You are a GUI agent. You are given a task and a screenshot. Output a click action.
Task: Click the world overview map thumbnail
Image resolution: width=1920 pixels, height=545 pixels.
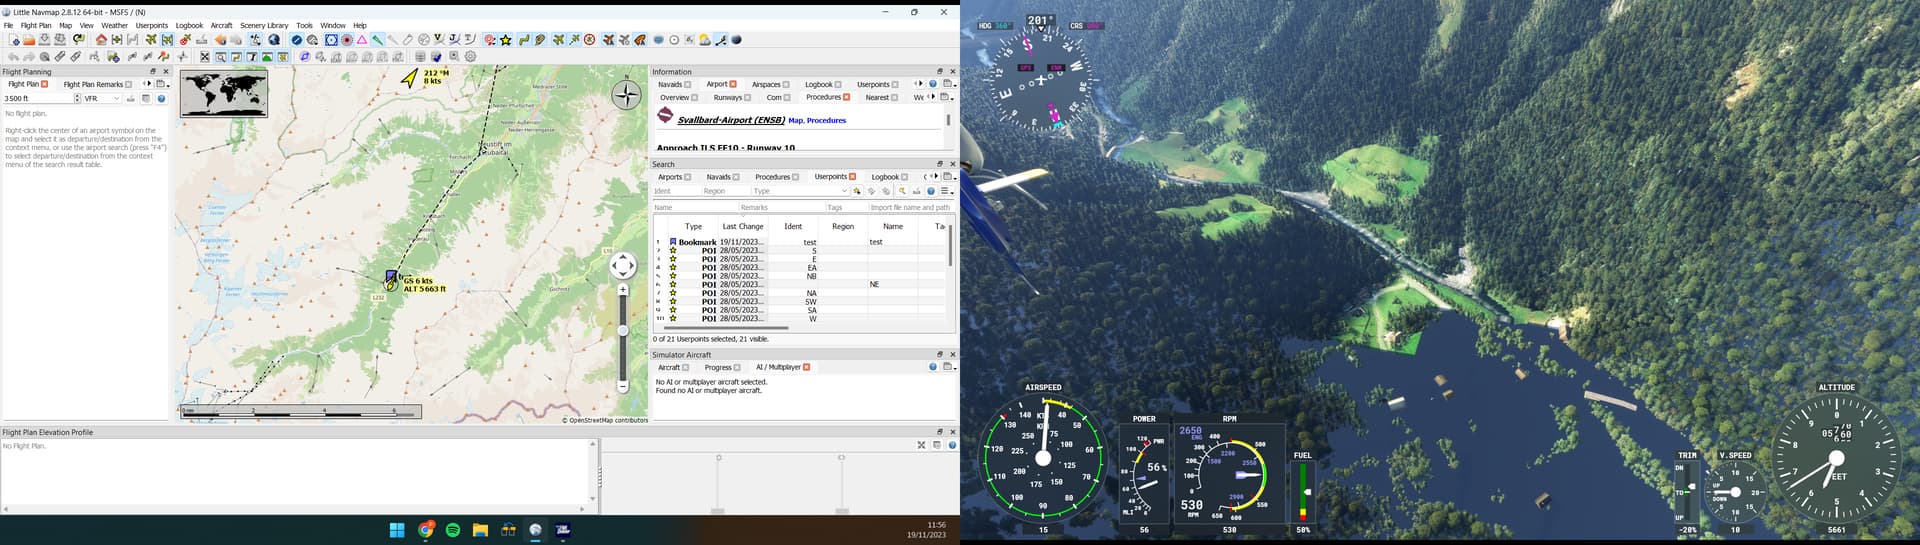[223, 94]
